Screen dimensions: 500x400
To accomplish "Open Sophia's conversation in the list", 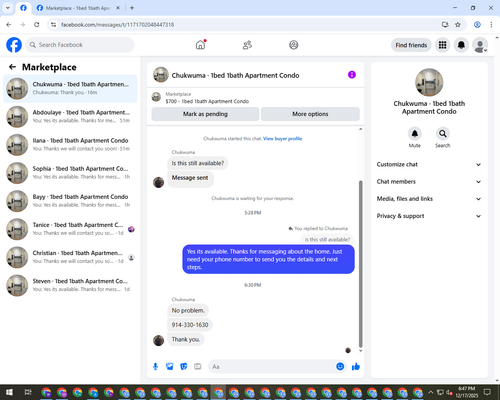I will coord(70,173).
